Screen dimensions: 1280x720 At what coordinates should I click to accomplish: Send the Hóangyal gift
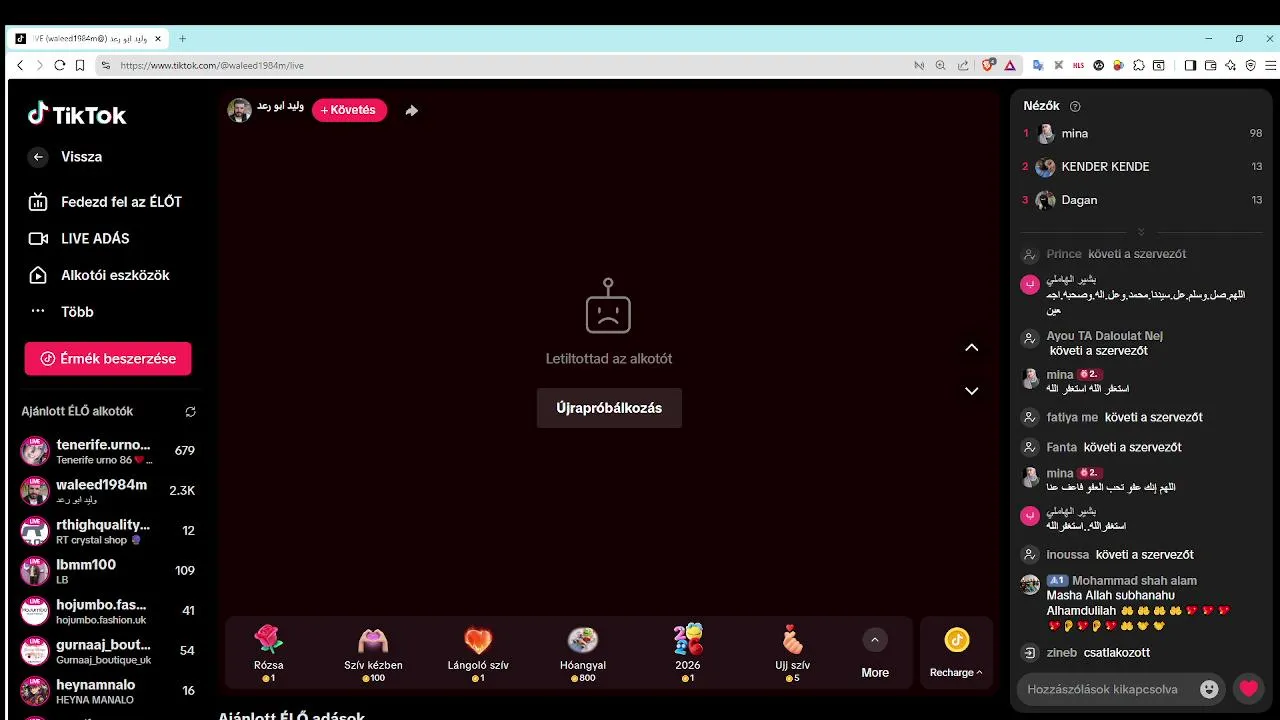[583, 653]
